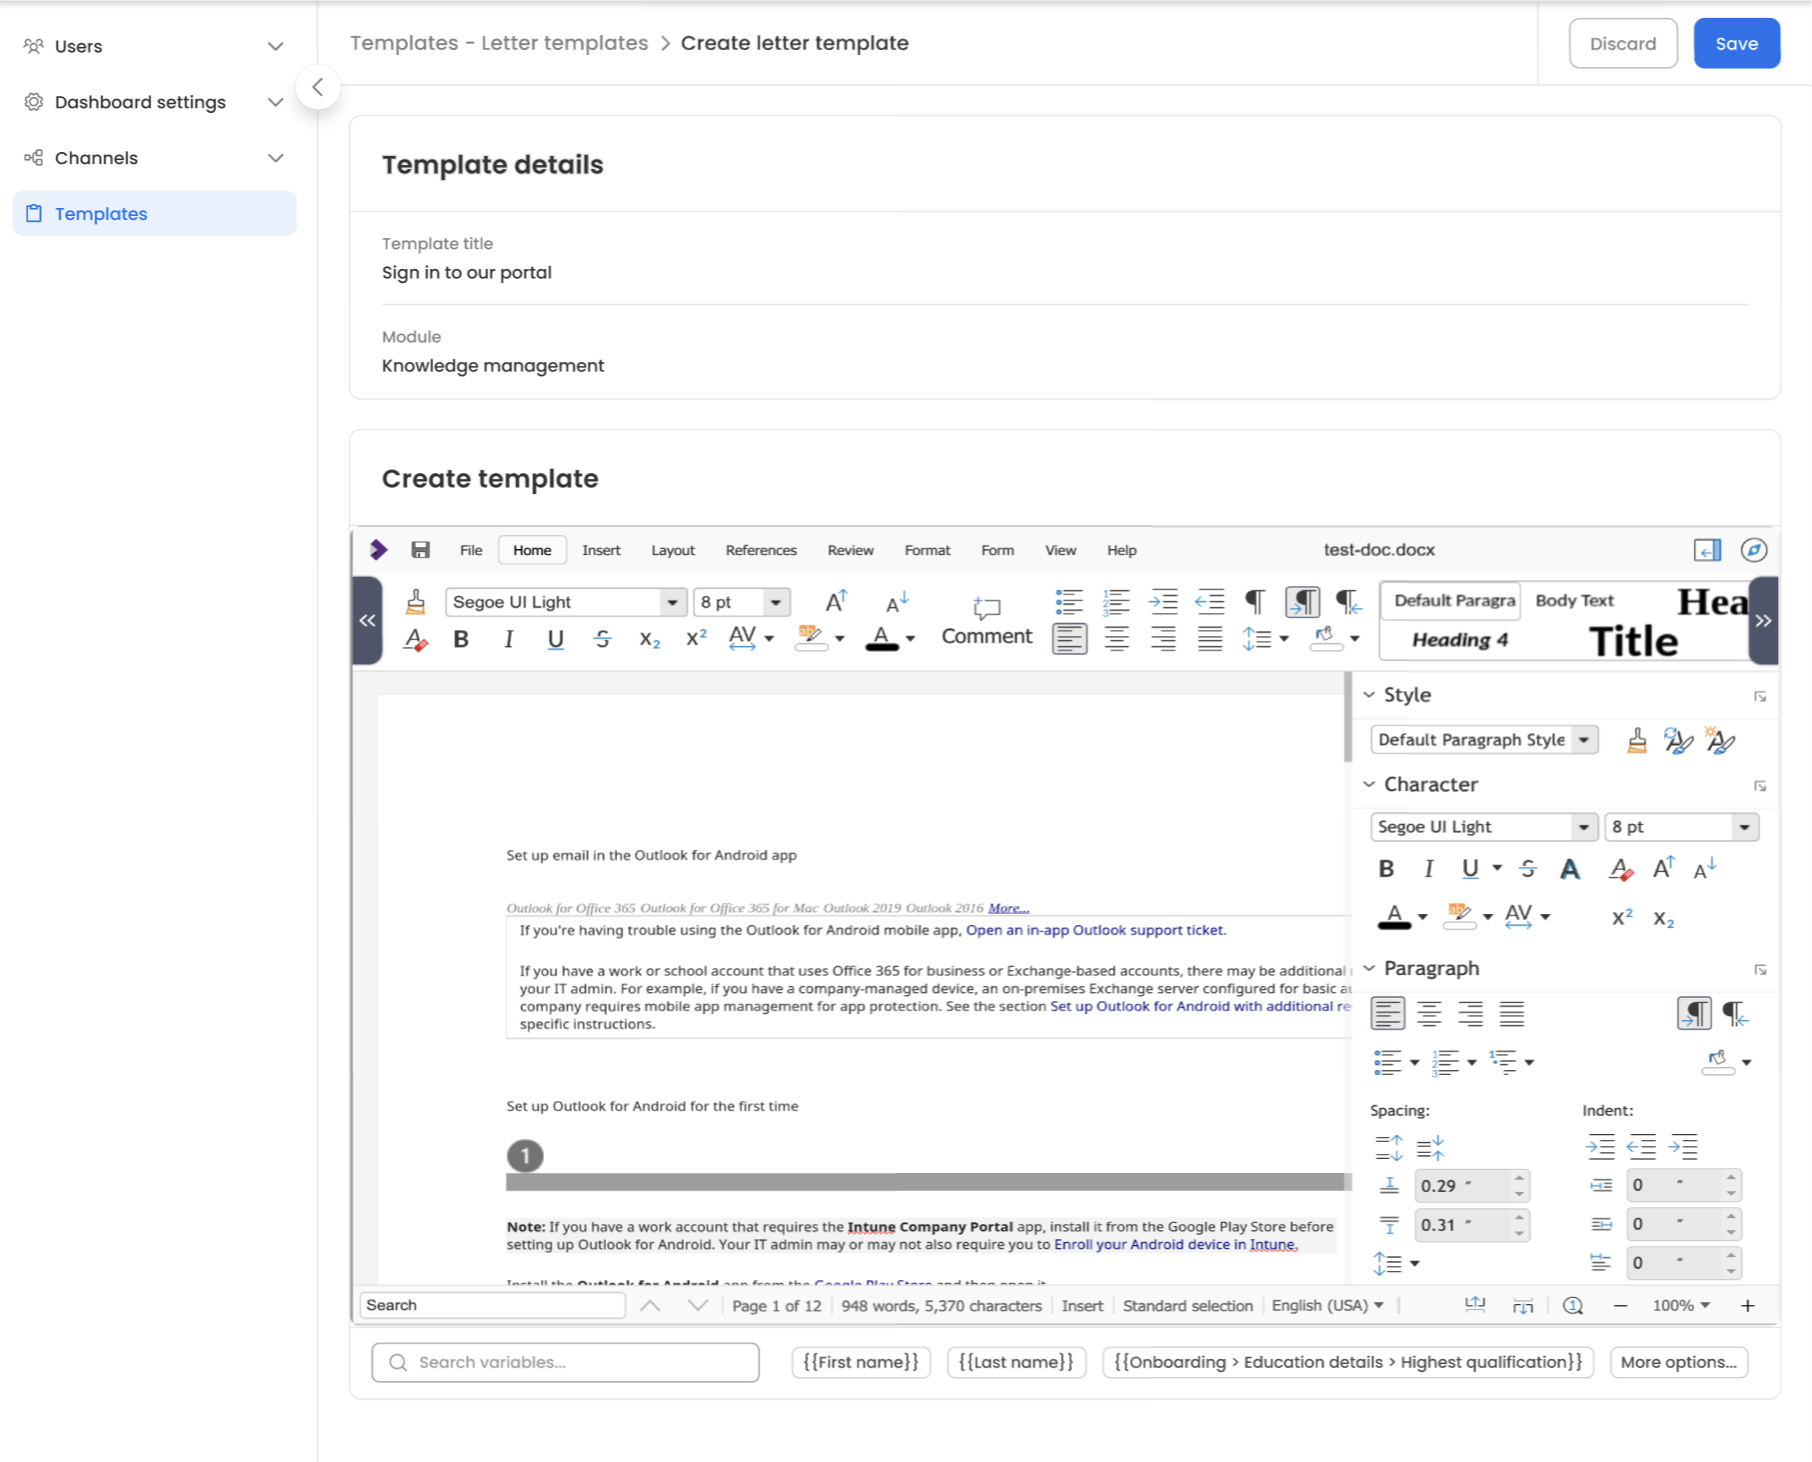Click the Search variables input field

coord(565,1362)
